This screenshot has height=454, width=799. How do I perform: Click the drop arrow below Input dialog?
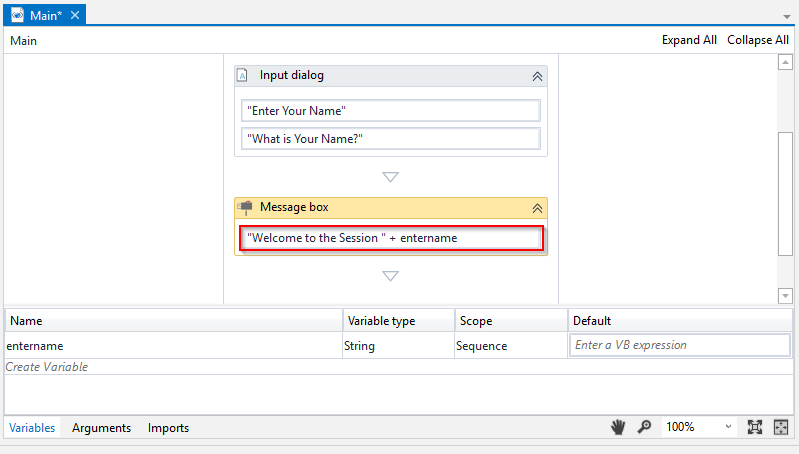coord(390,177)
